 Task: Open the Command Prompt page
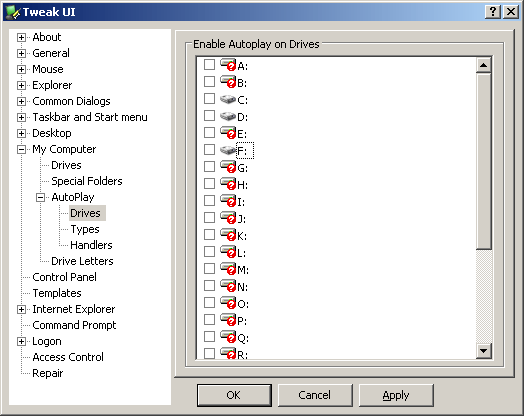tap(74, 326)
